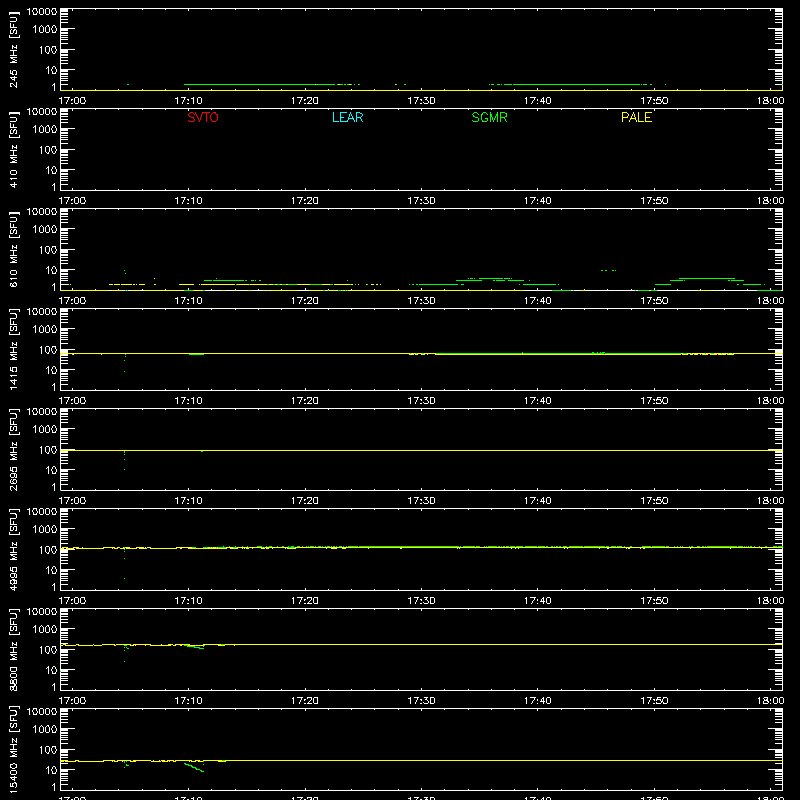Click the 100 tick label of 610 MHz panel
Viewport: 800px width, 800px height.
point(48,250)
